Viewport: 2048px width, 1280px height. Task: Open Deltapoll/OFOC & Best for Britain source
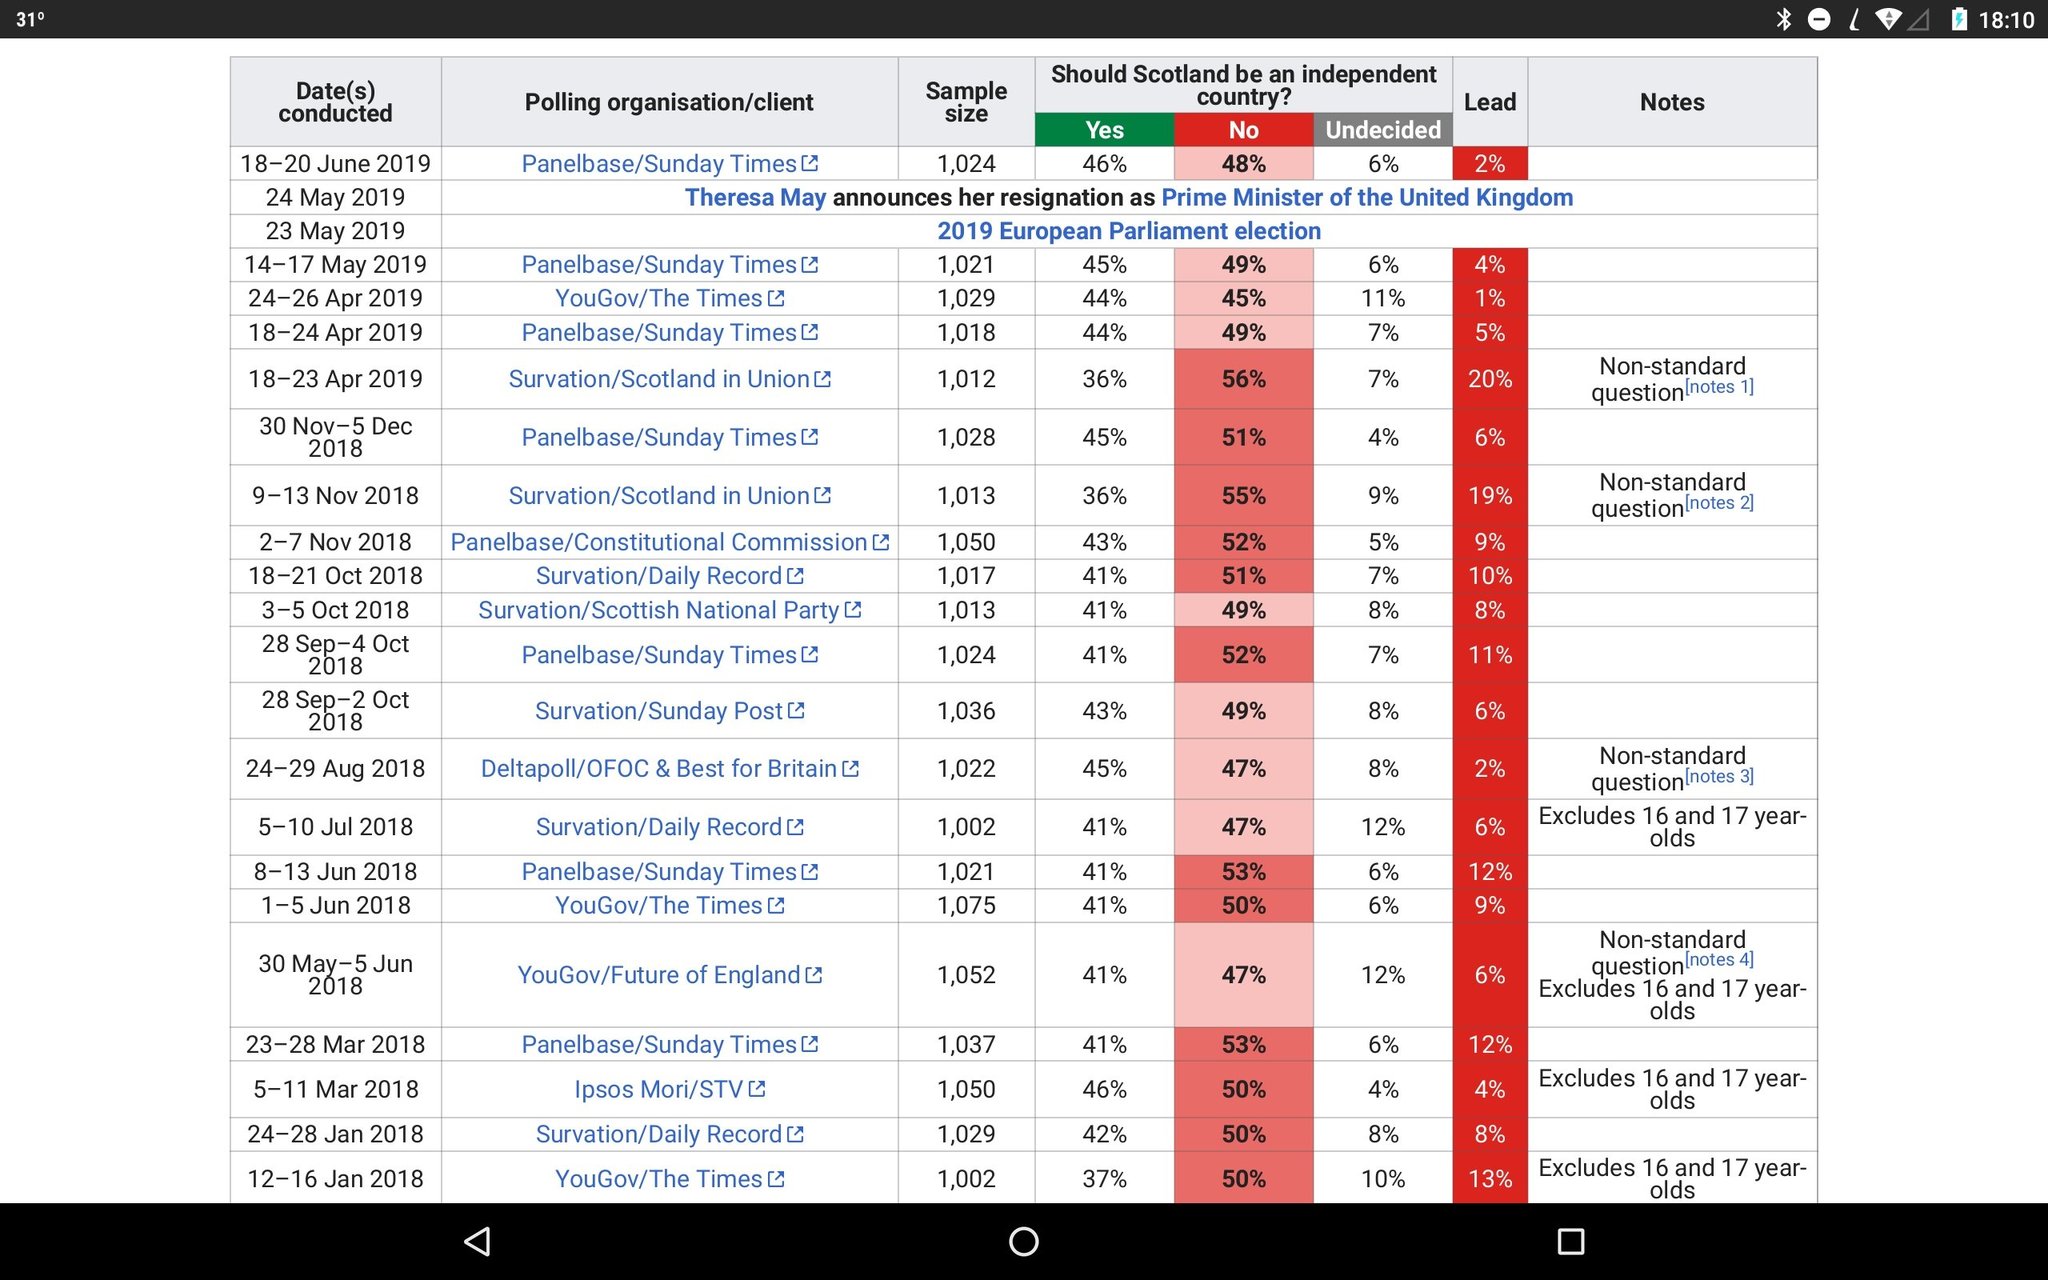point(658,768)
